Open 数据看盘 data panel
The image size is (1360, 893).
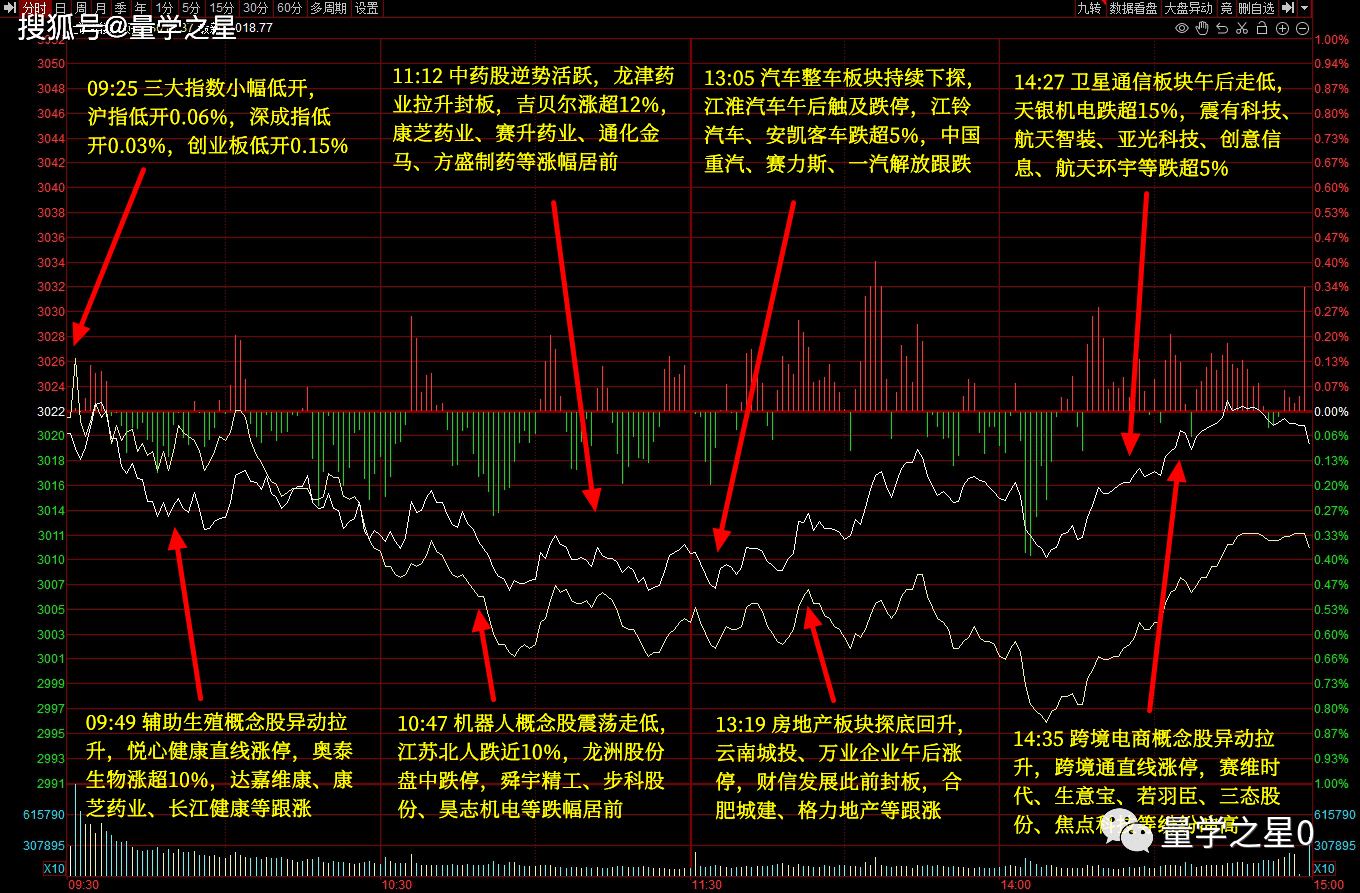pyautogui.click(x=1133, y=8)
